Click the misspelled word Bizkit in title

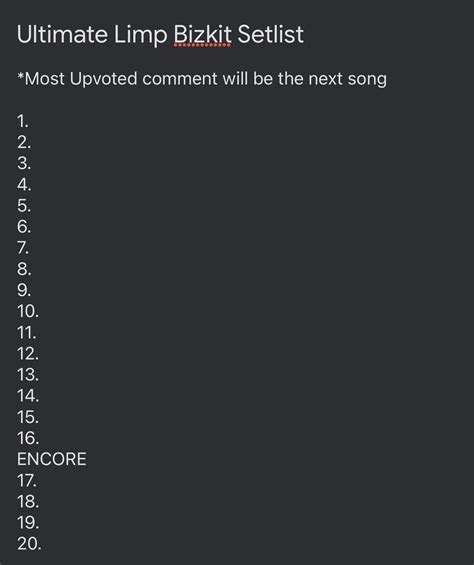pos(202,35)
